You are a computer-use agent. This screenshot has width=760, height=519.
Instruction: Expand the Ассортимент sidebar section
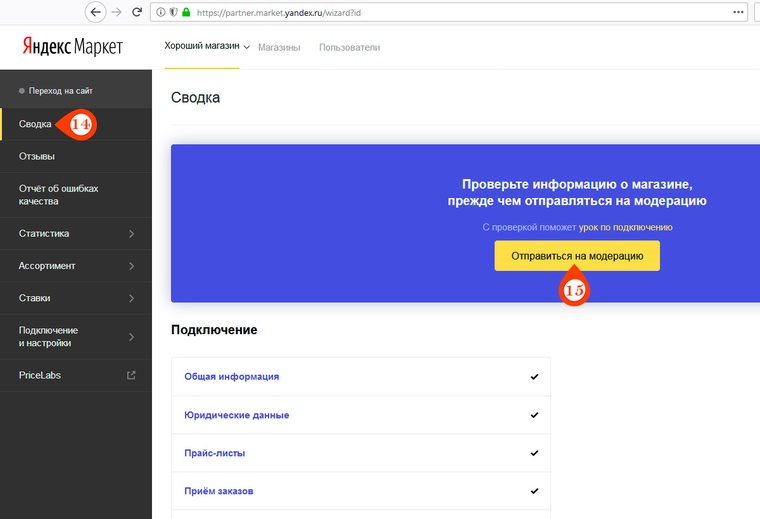[x=131, y=266]
